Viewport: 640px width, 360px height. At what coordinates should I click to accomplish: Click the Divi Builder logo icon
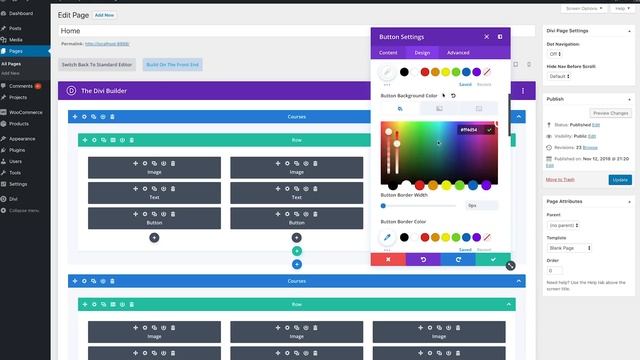pyautogui.click(x=71, y=91)
